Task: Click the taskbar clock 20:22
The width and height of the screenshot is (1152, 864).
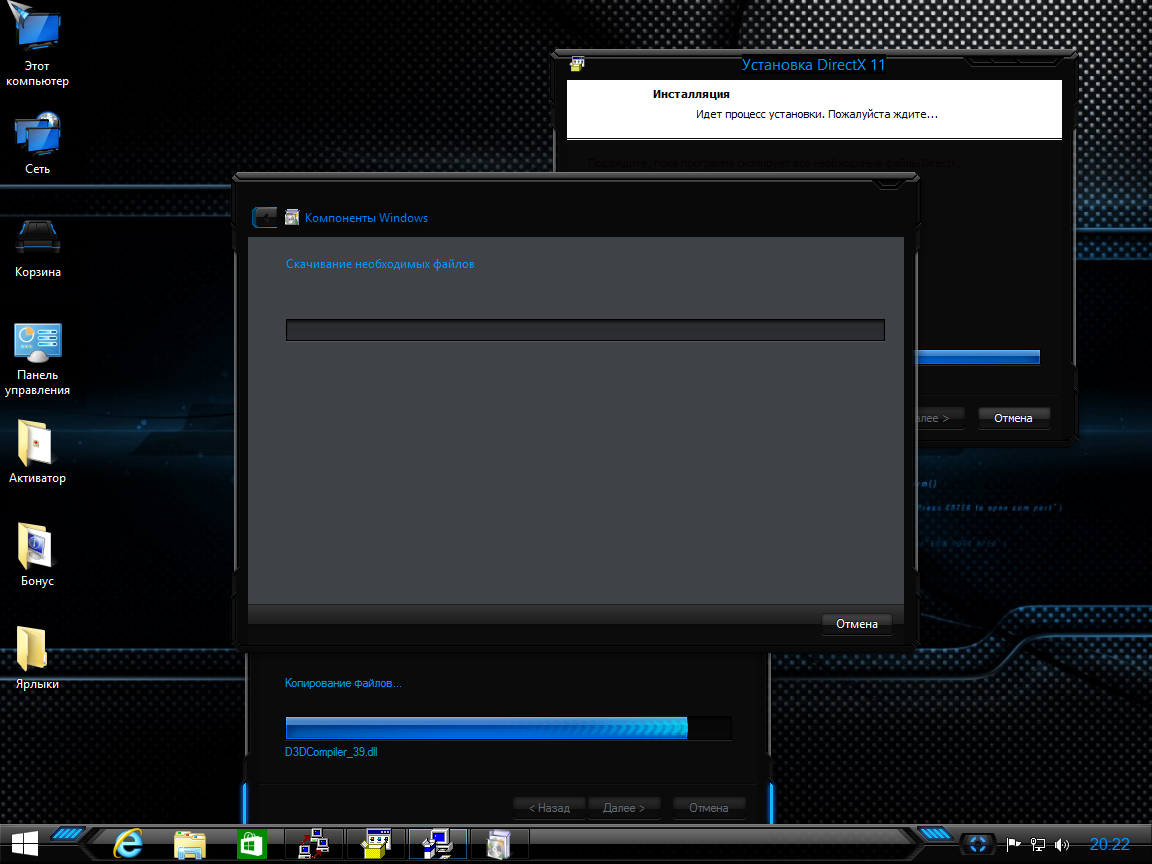Action: click(x=1109, y=845)
